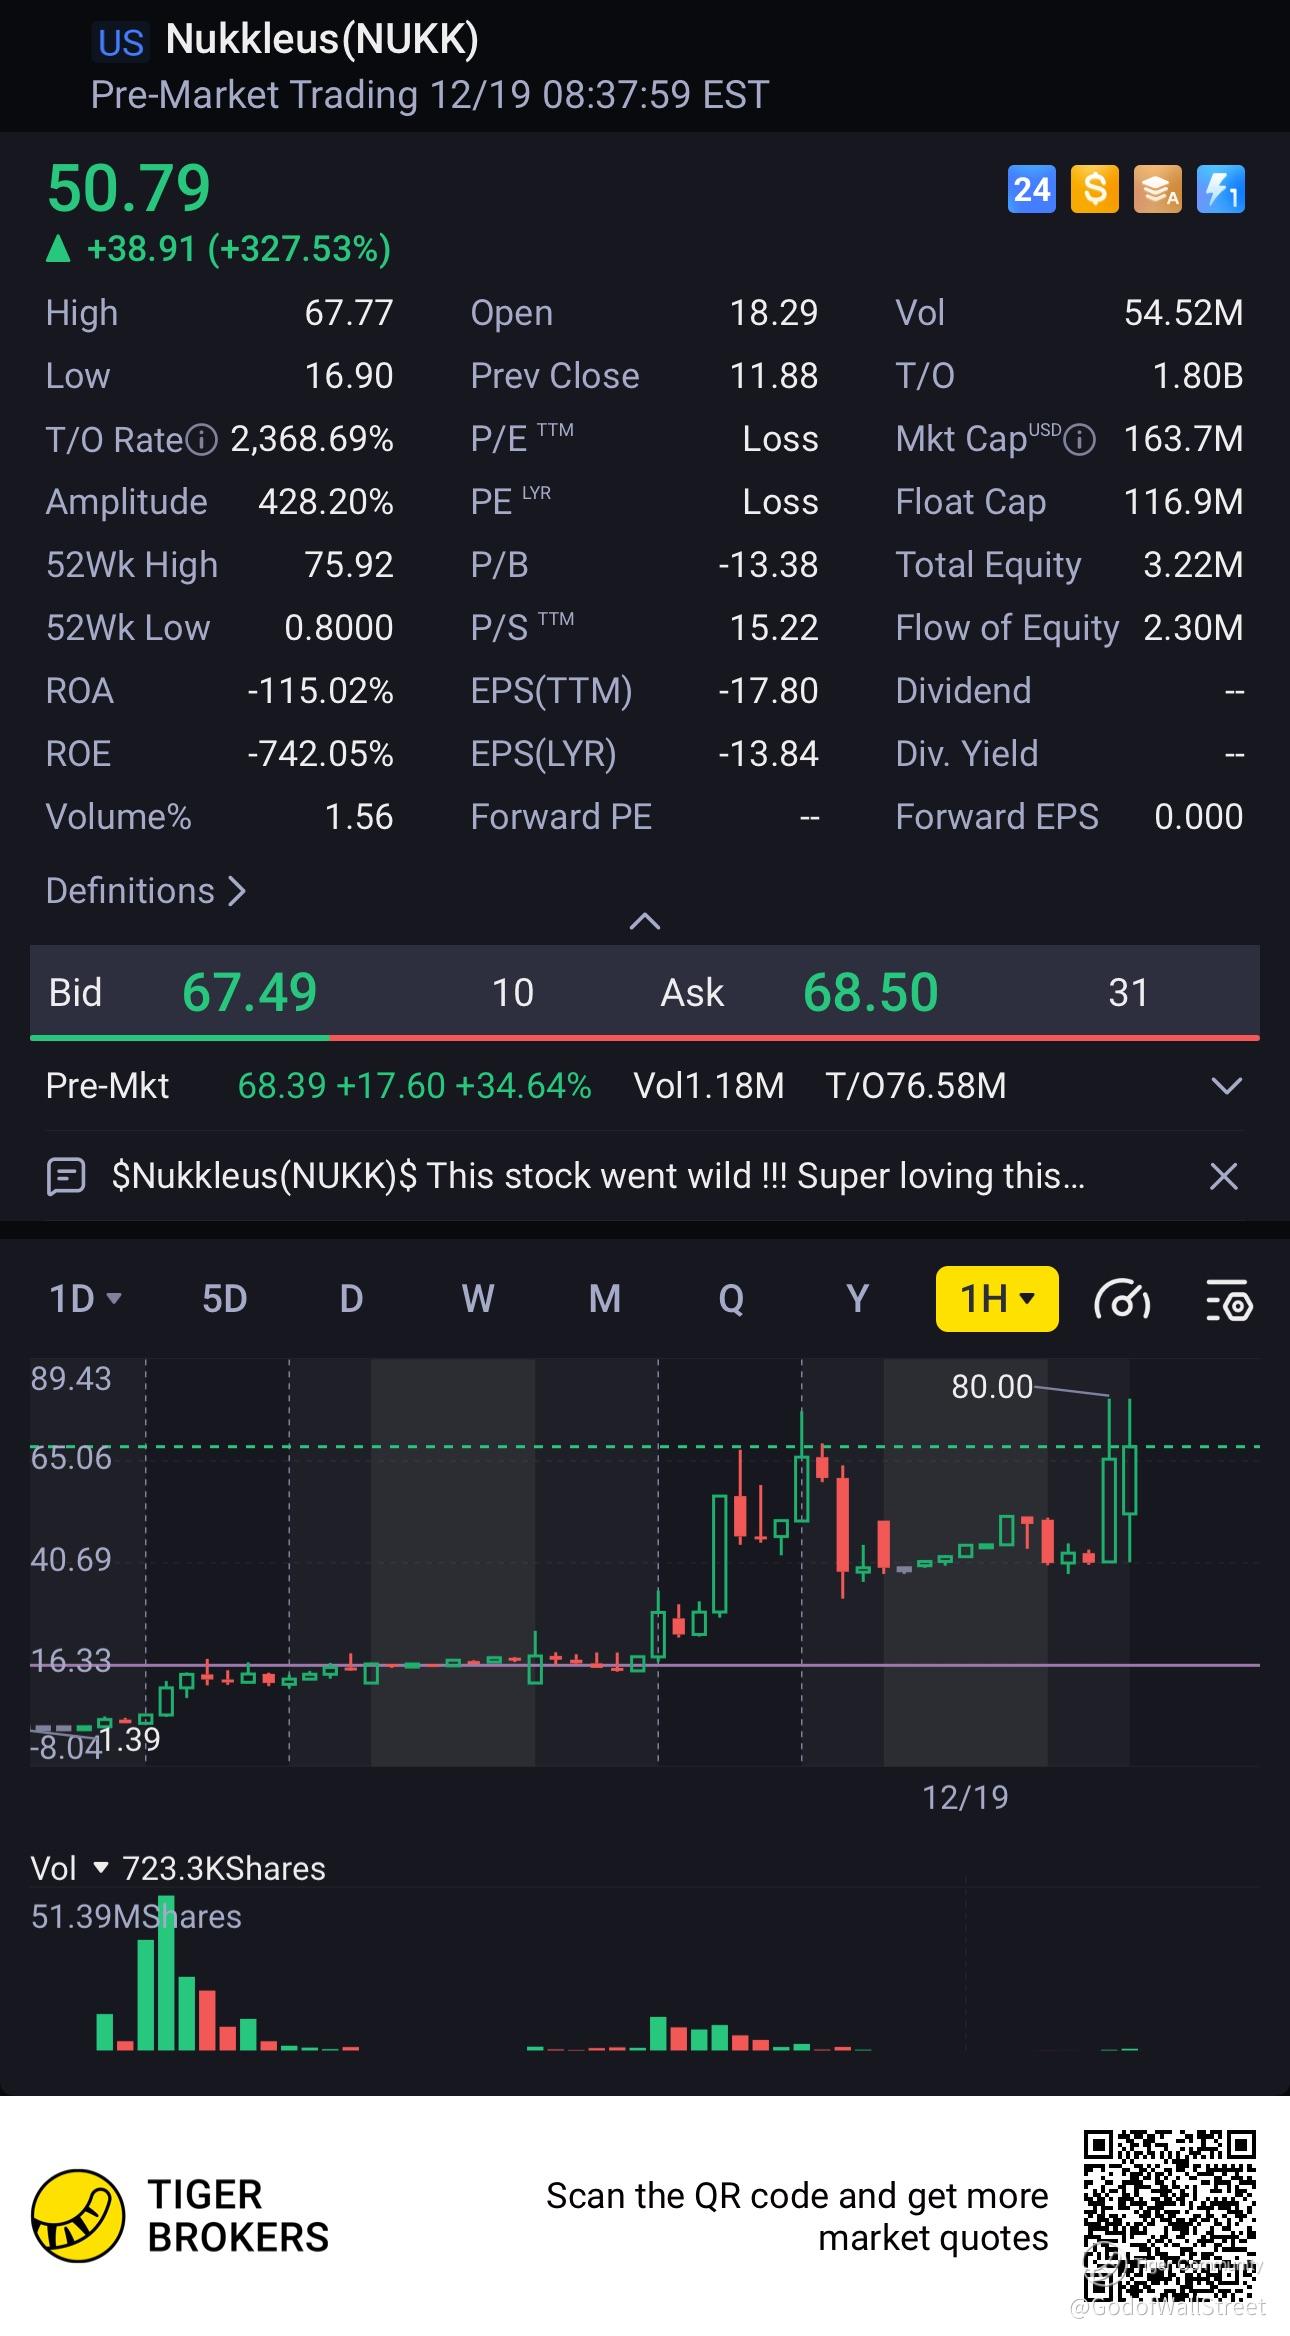Open the chart indicator gauge icon
Image resolution: width=1290 pixels, height=2336 pixels.
coord(1123,1300)
